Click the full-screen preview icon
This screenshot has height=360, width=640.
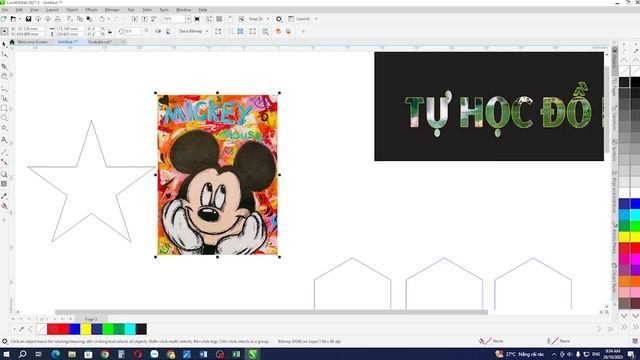197,19
